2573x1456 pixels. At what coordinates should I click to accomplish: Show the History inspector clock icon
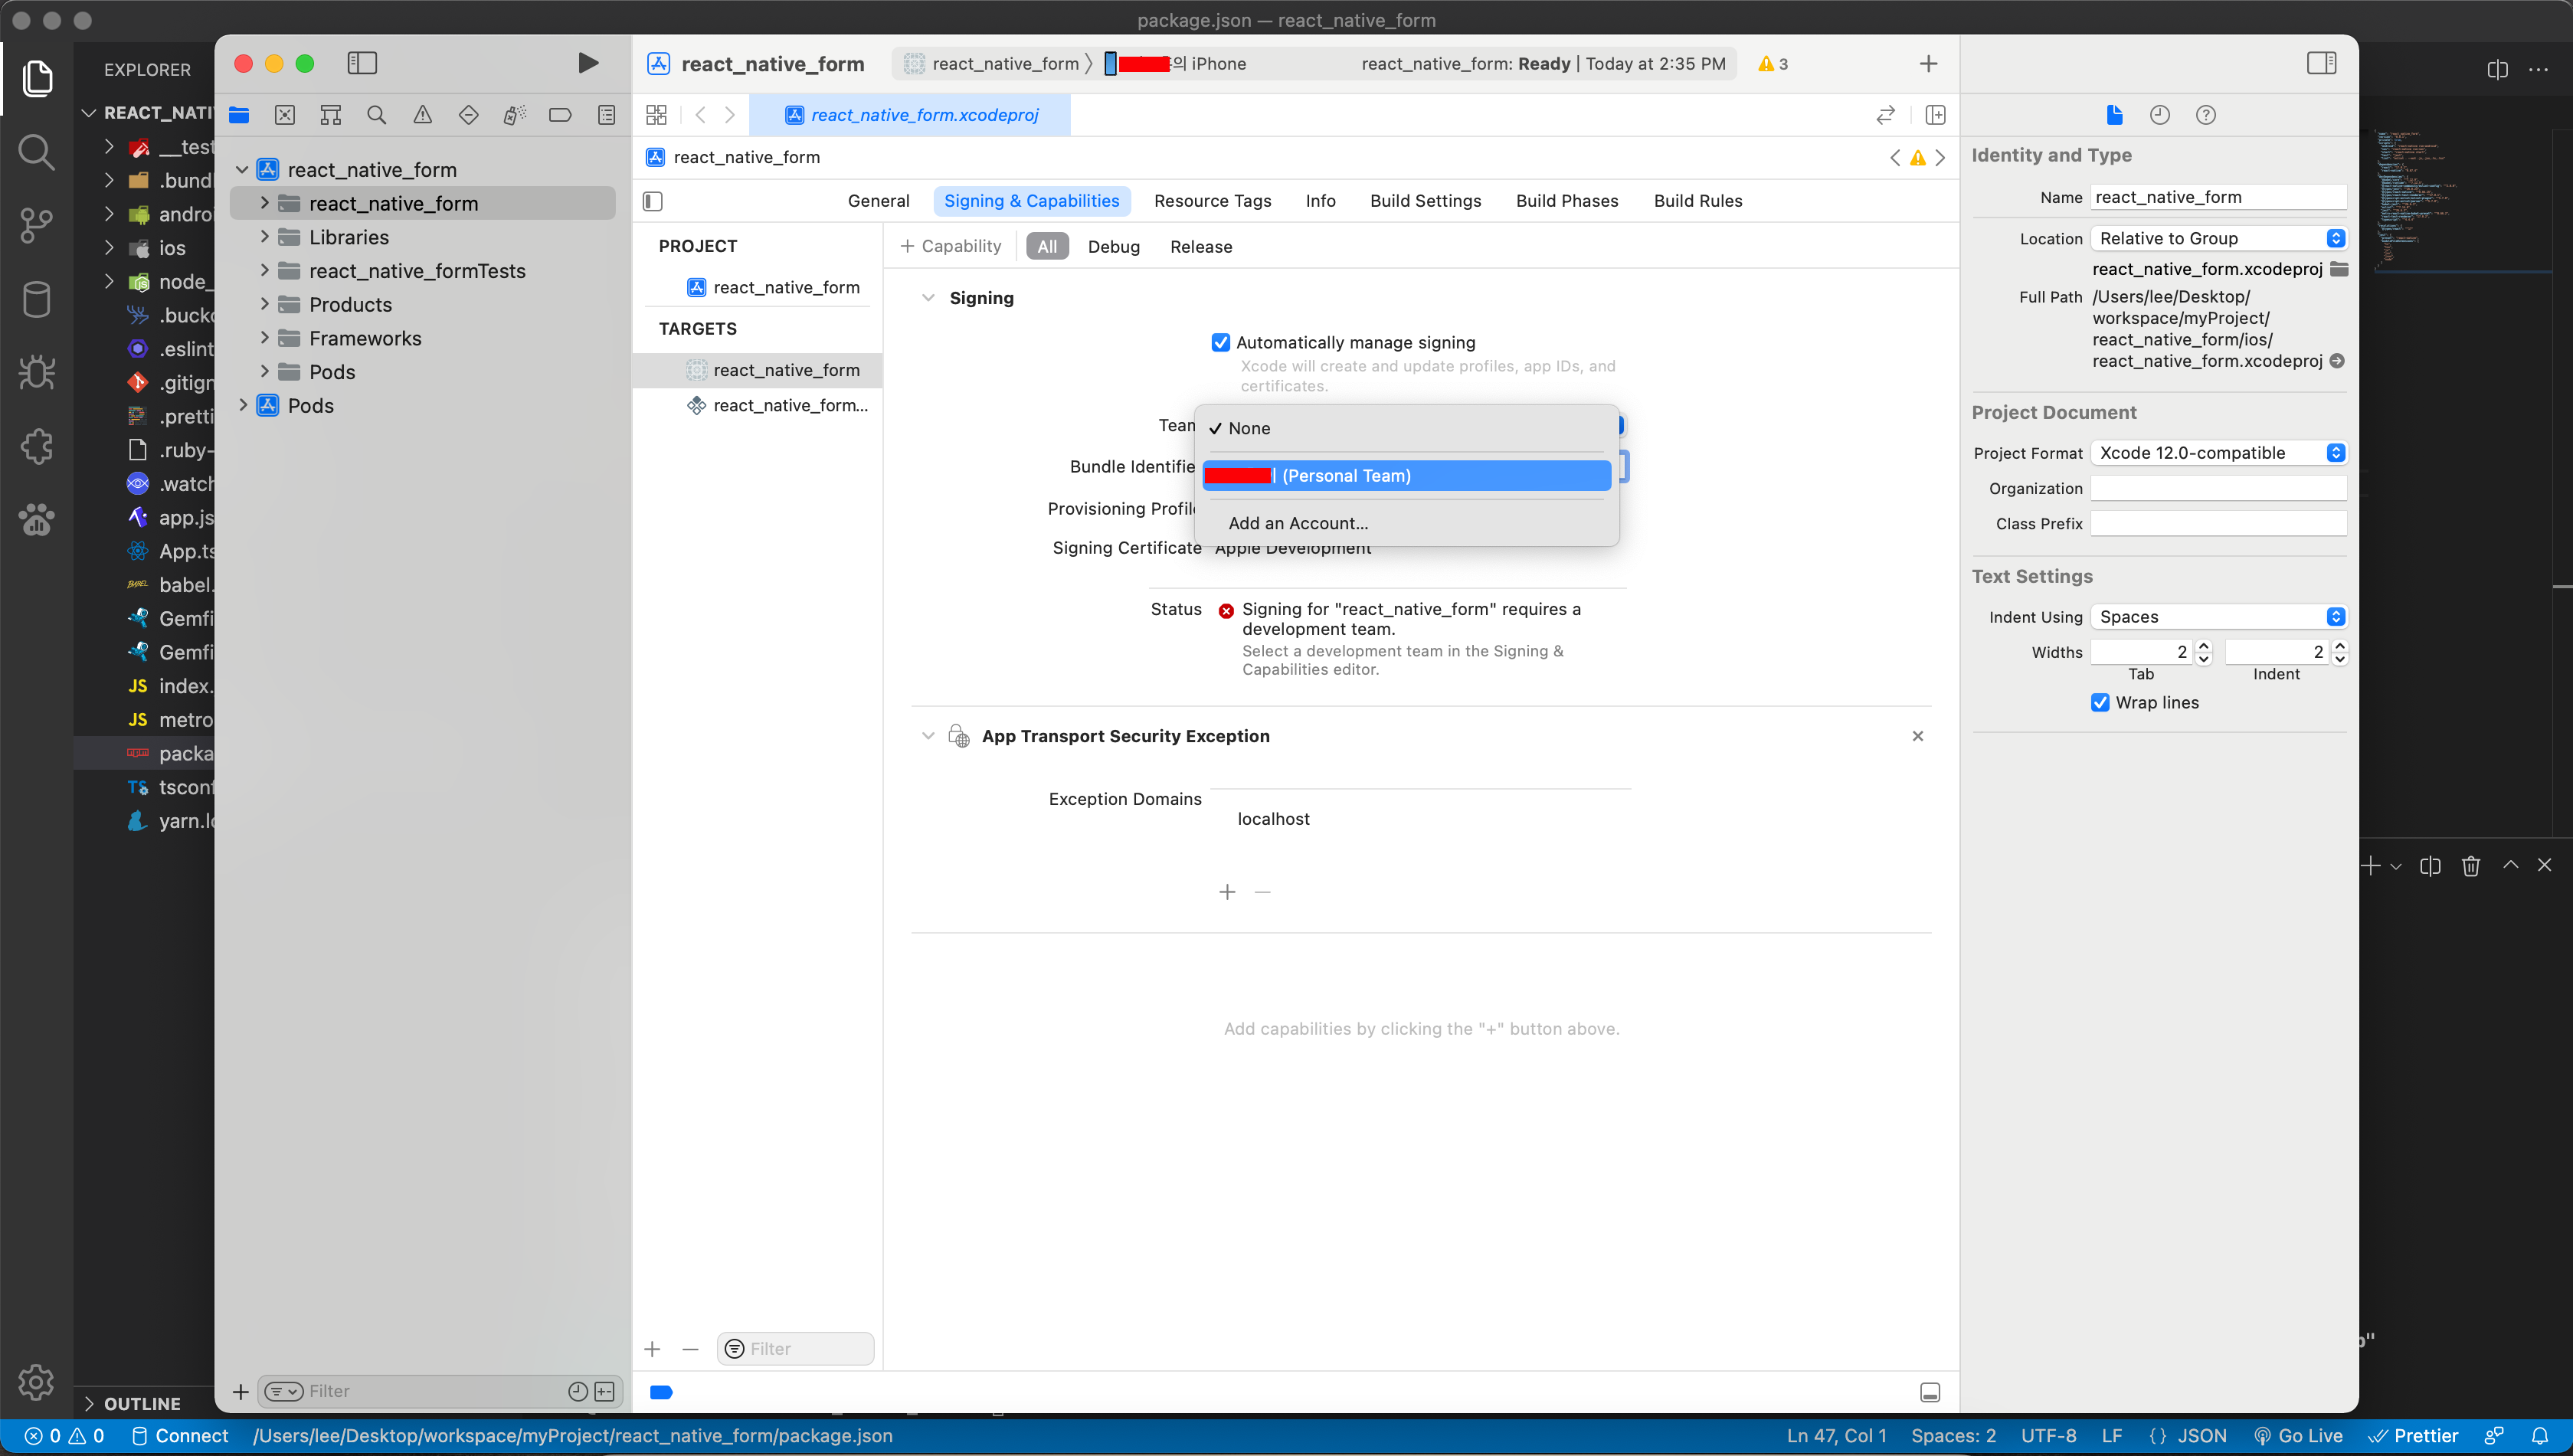coord(2159,115)
